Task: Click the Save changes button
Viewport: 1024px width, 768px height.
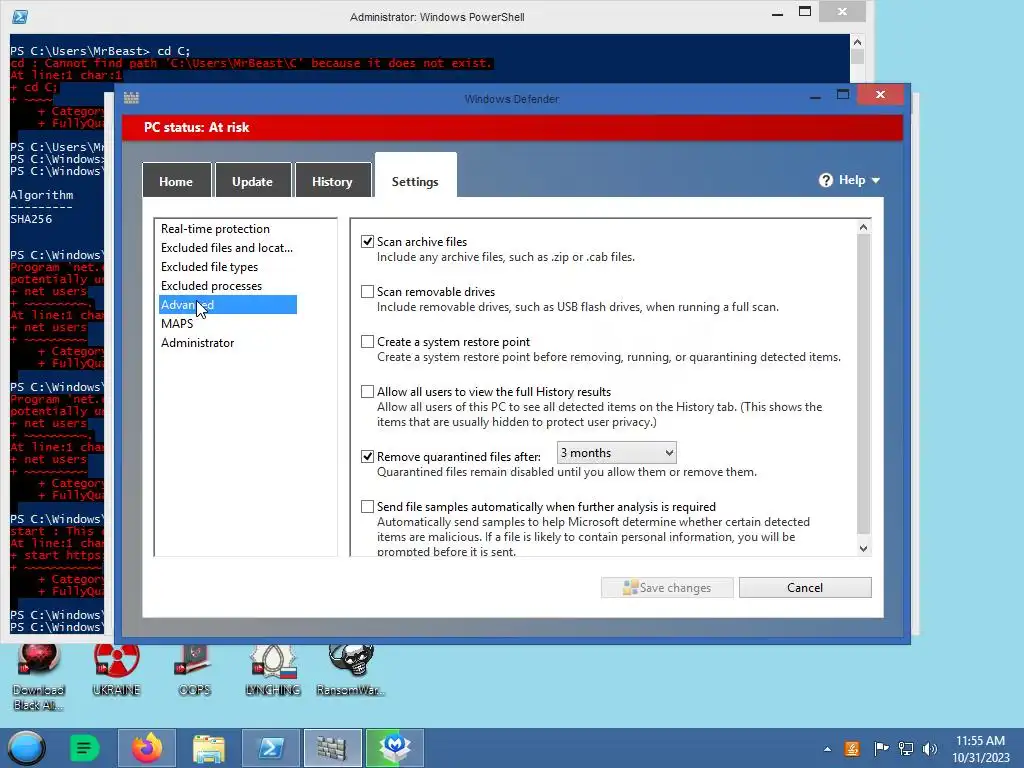Action: tap(667, 588)
